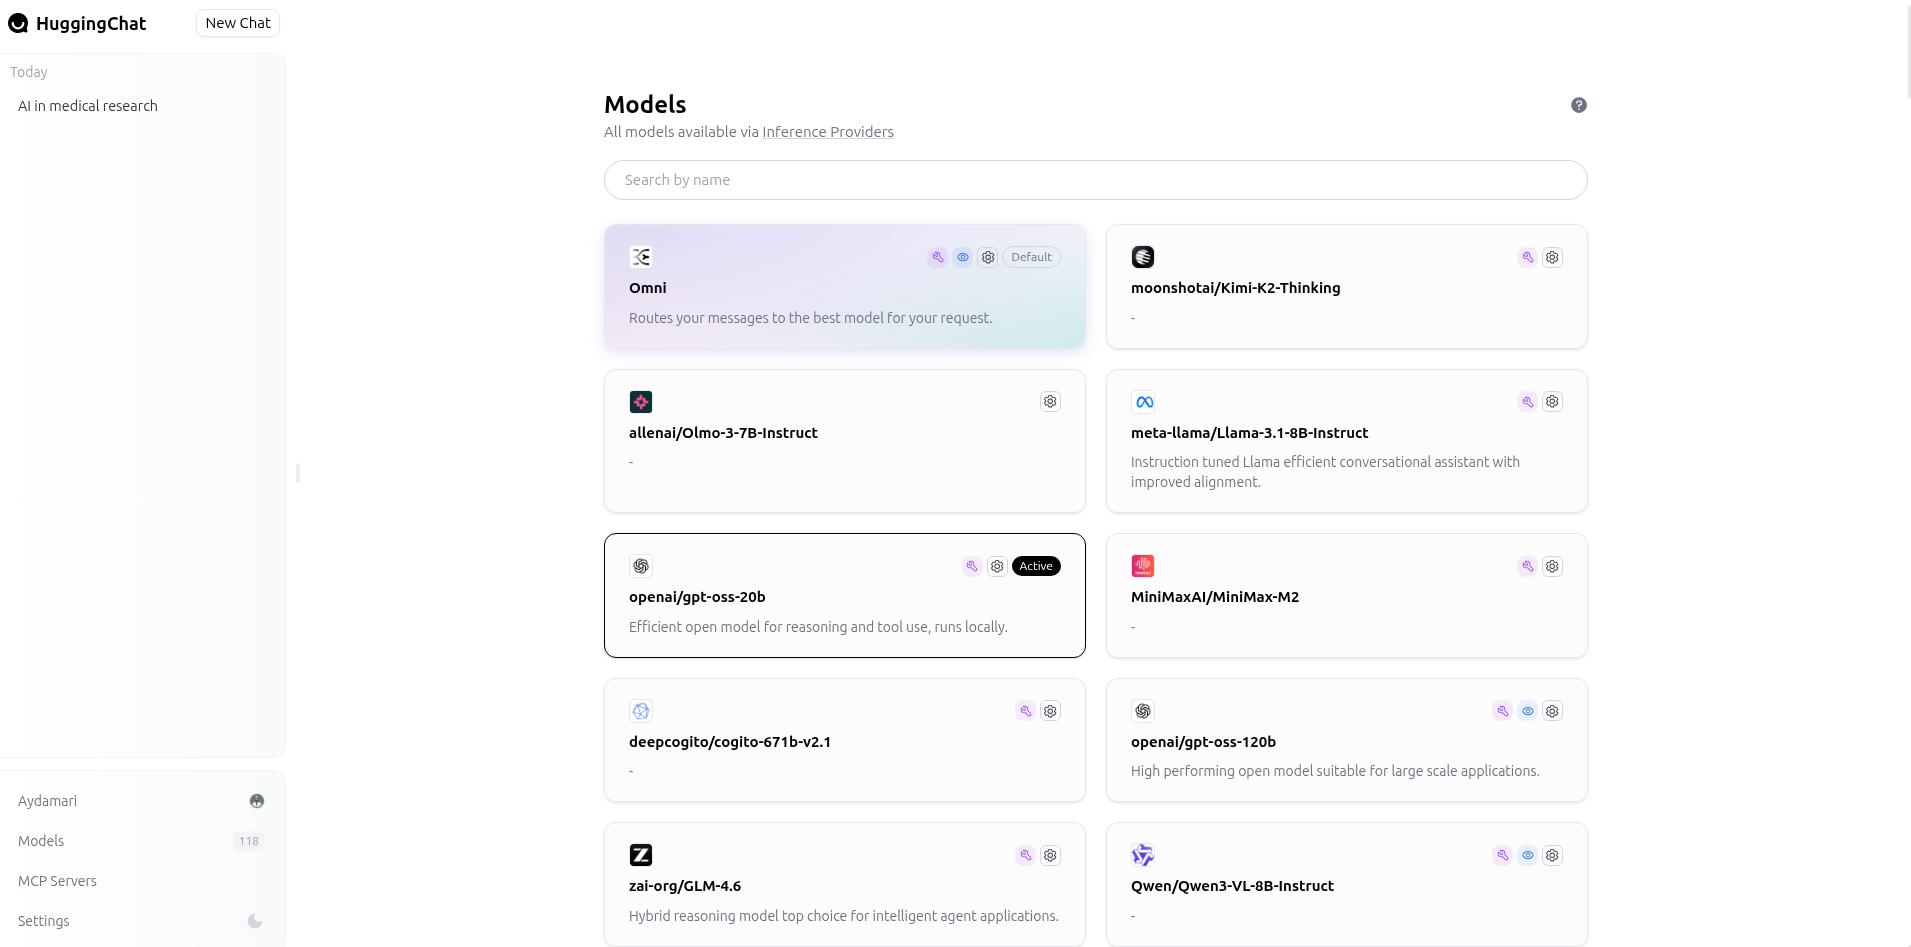The width and height of the screenshot is (1911, 947).
Task: Open settings gear for Kimi-K2-Thinking
Action: pos(1552,257)
